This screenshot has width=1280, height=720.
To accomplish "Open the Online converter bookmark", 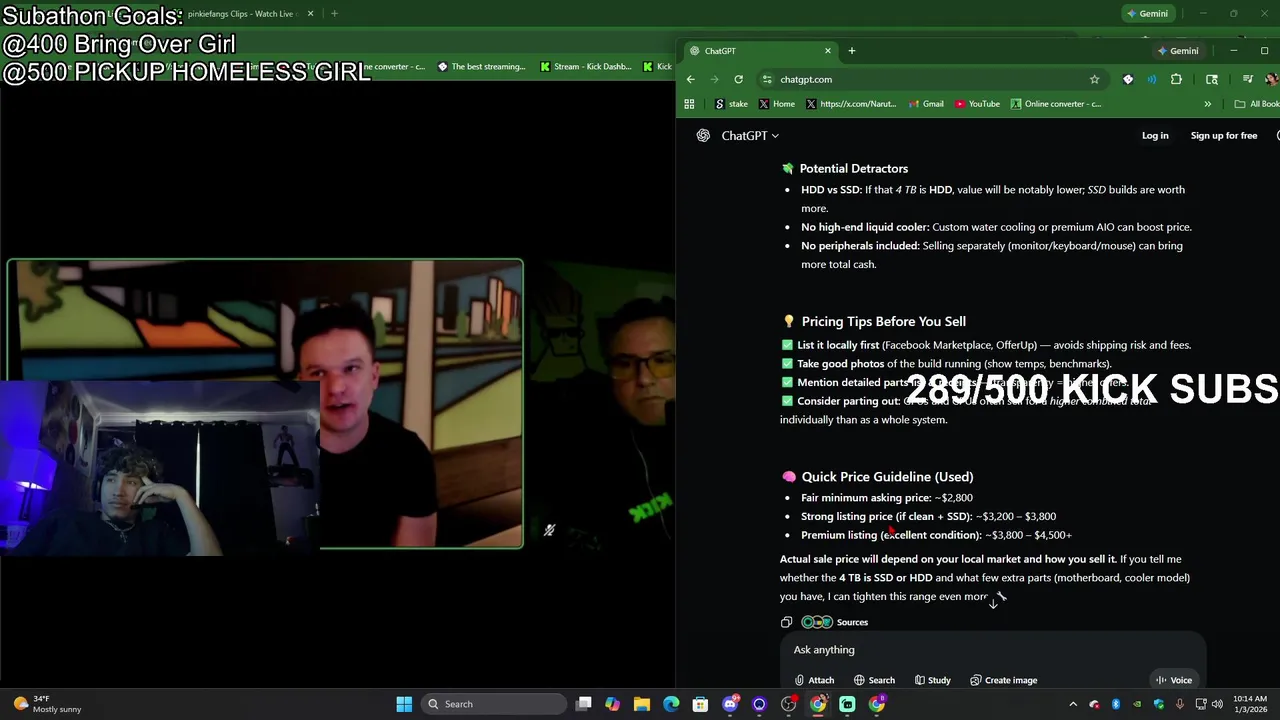I will [x=1056, y=104].
